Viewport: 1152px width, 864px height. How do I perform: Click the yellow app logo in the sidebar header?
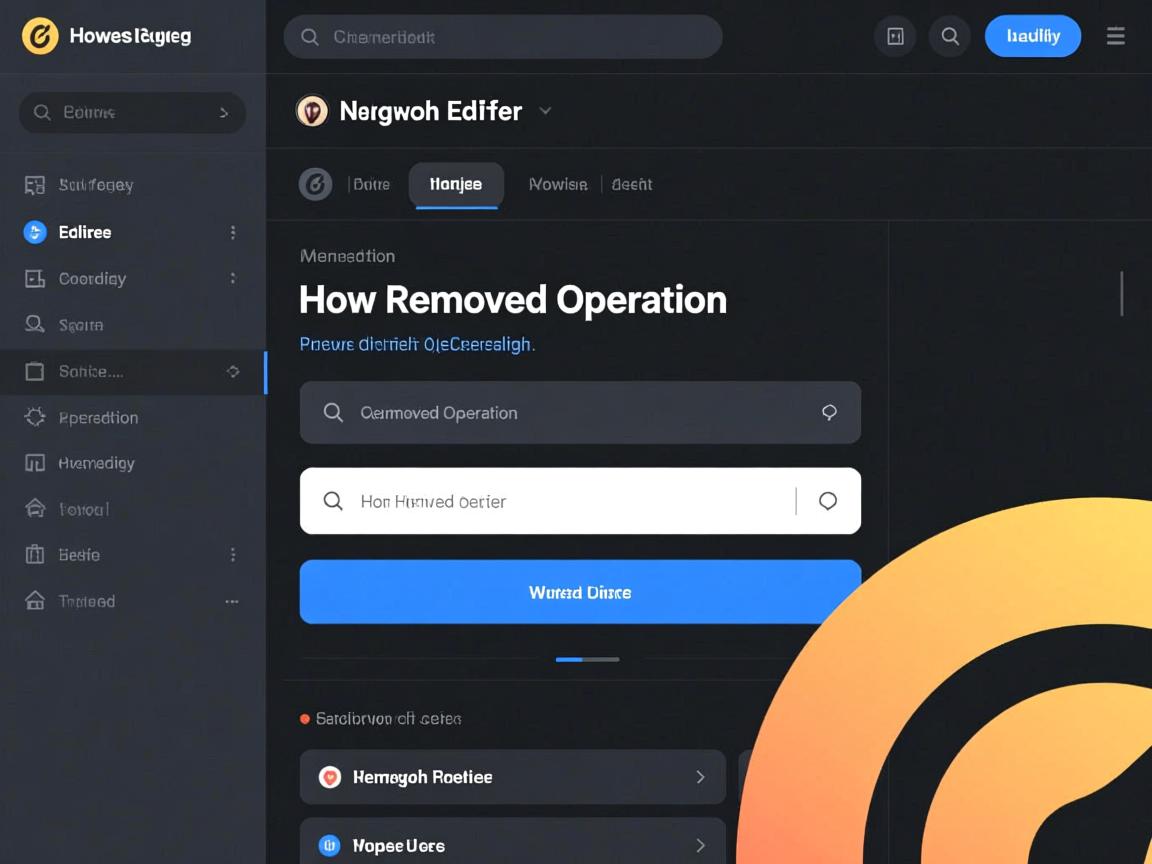[x=40, y=37]
